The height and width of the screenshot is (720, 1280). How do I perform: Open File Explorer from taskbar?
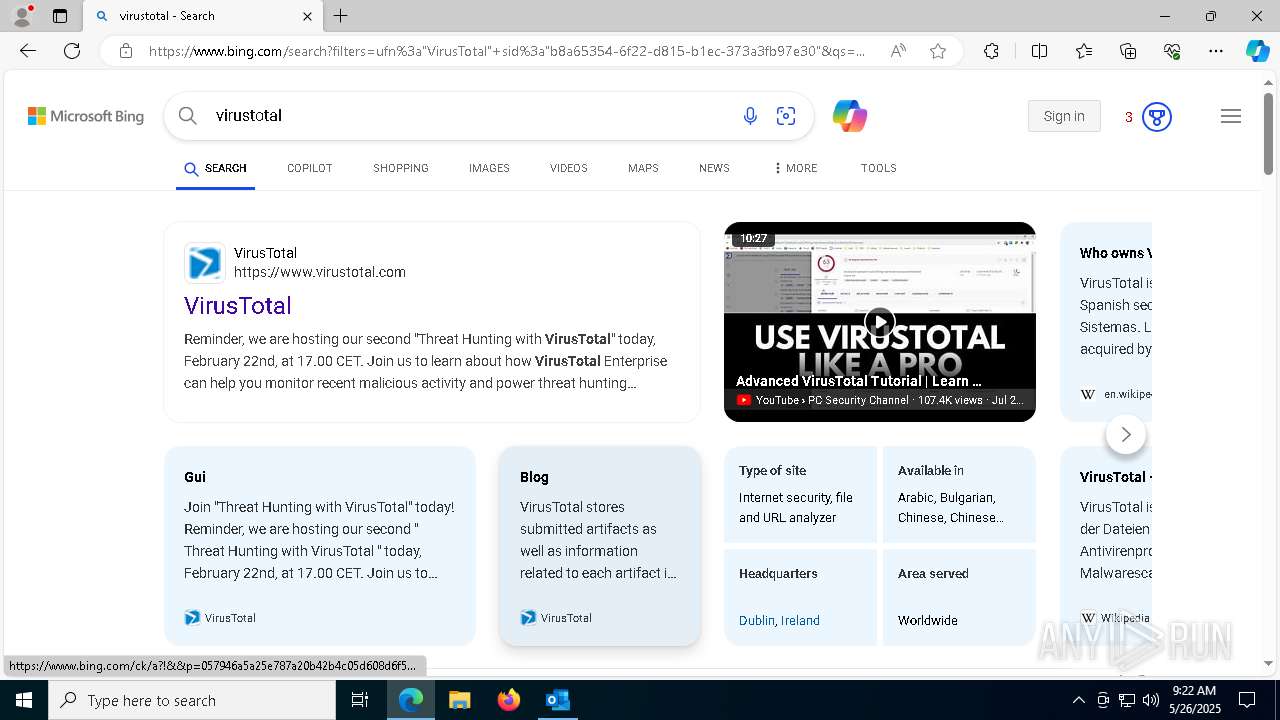coord(459,700)
